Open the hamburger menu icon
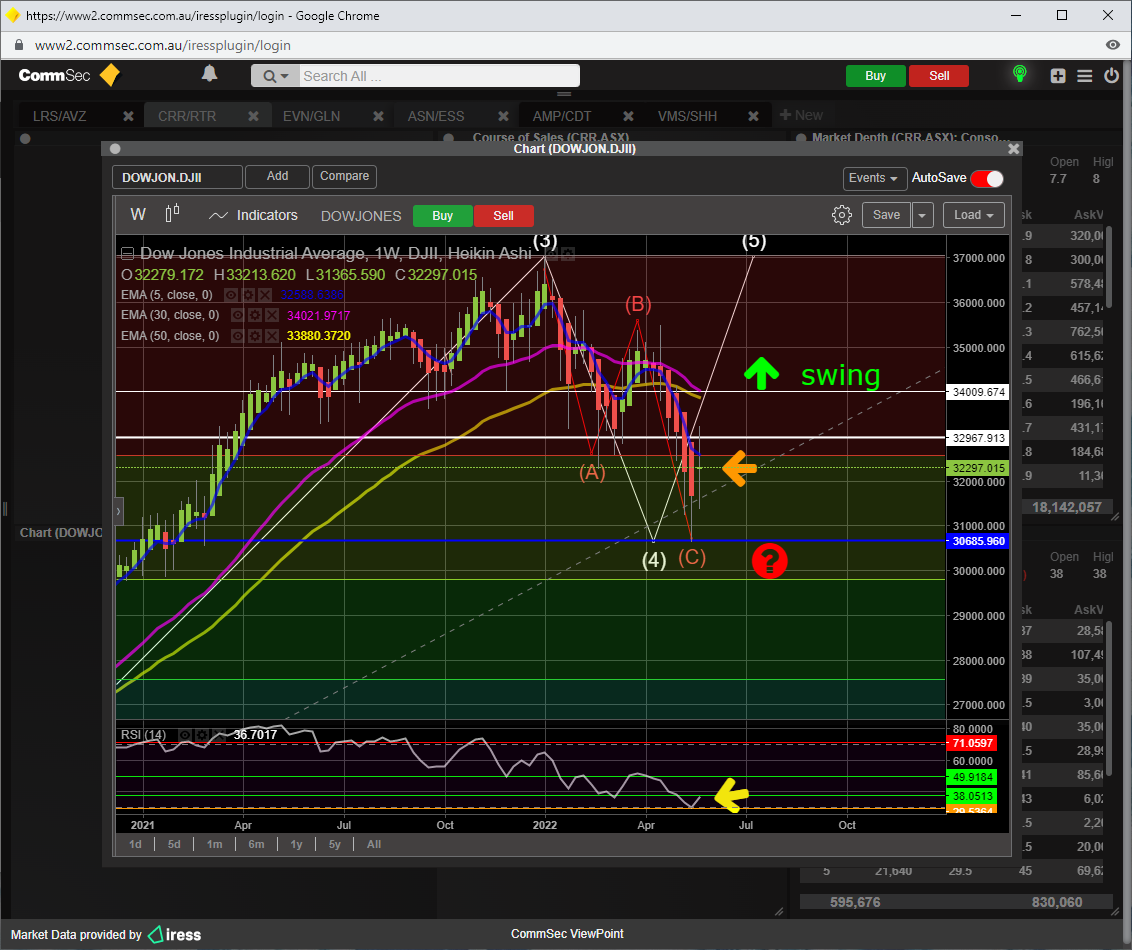 coord(1085,76)
